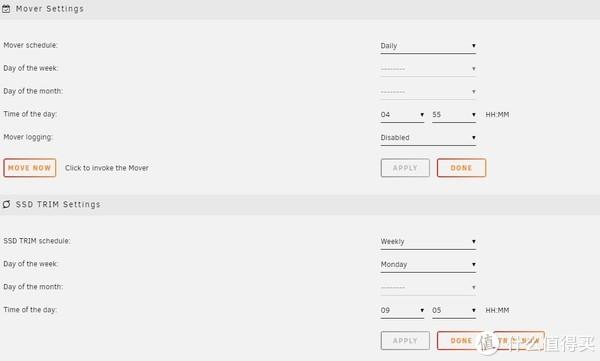The height and width of the screenshot is (361, 600).
Task: Open SSD TRIM hour dropdown showing 09
Action: (x=402, y=310)
